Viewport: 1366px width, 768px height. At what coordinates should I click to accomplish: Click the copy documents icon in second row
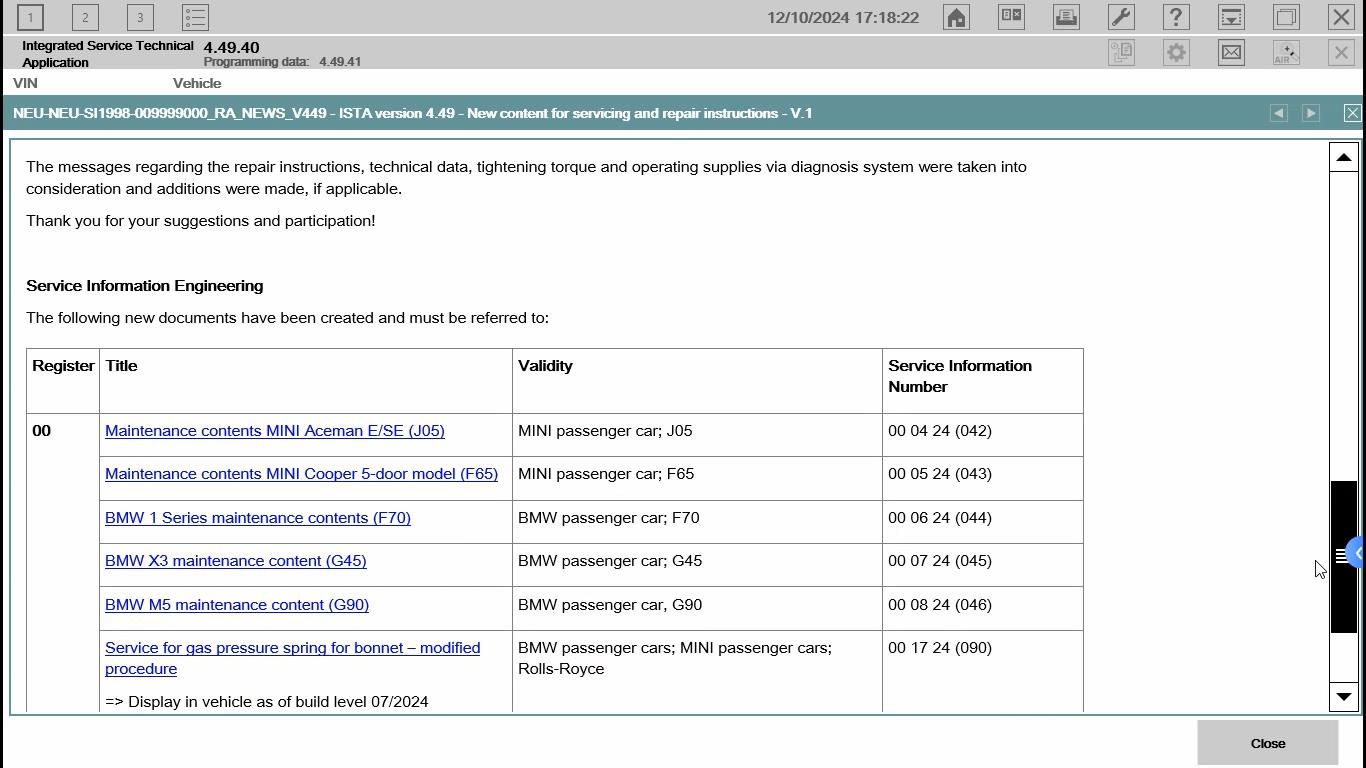tap(1121, 53)
